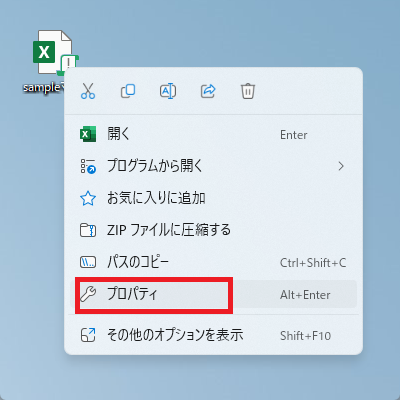Select お気に入りに追加 from the menu
Viewport: 400px width, 400px height.
(213, 198)
